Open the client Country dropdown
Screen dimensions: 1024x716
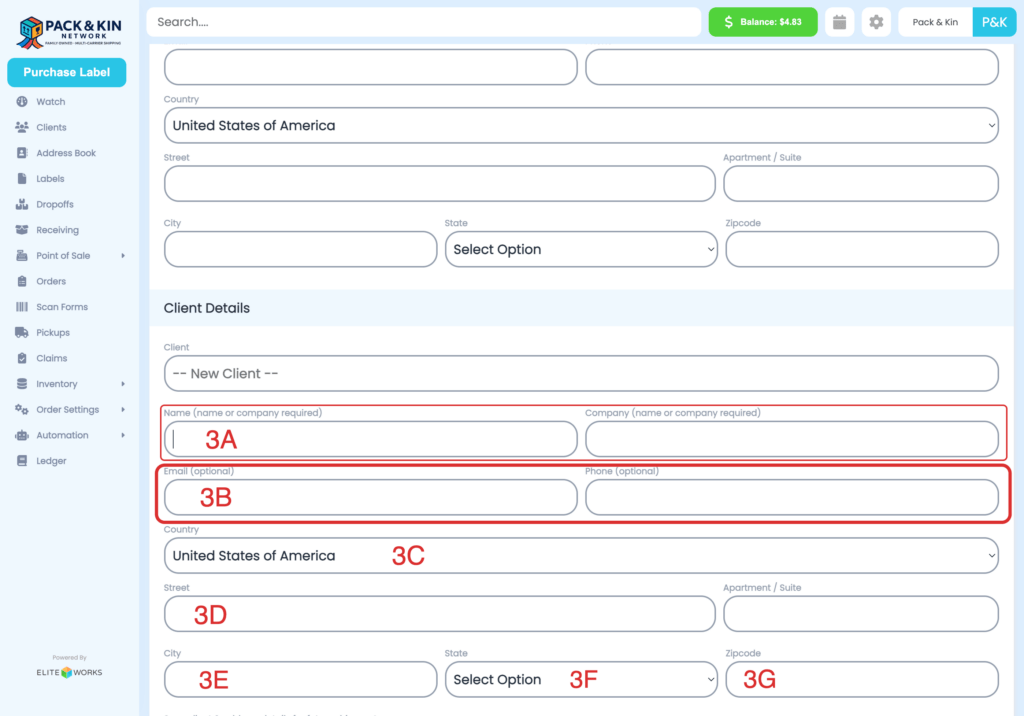581,556
